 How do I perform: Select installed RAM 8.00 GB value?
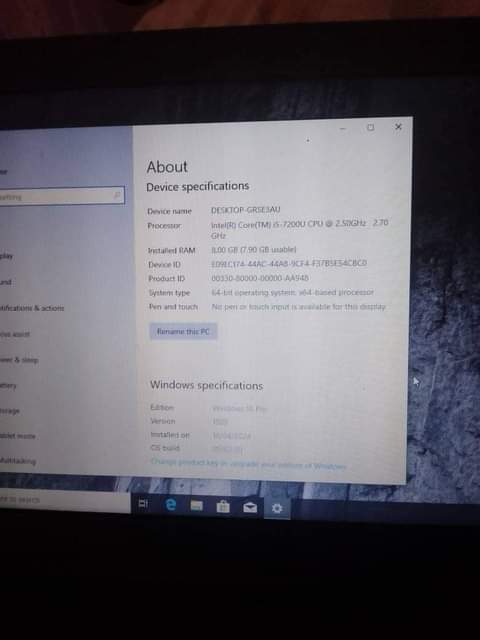[x=253, y=249]
